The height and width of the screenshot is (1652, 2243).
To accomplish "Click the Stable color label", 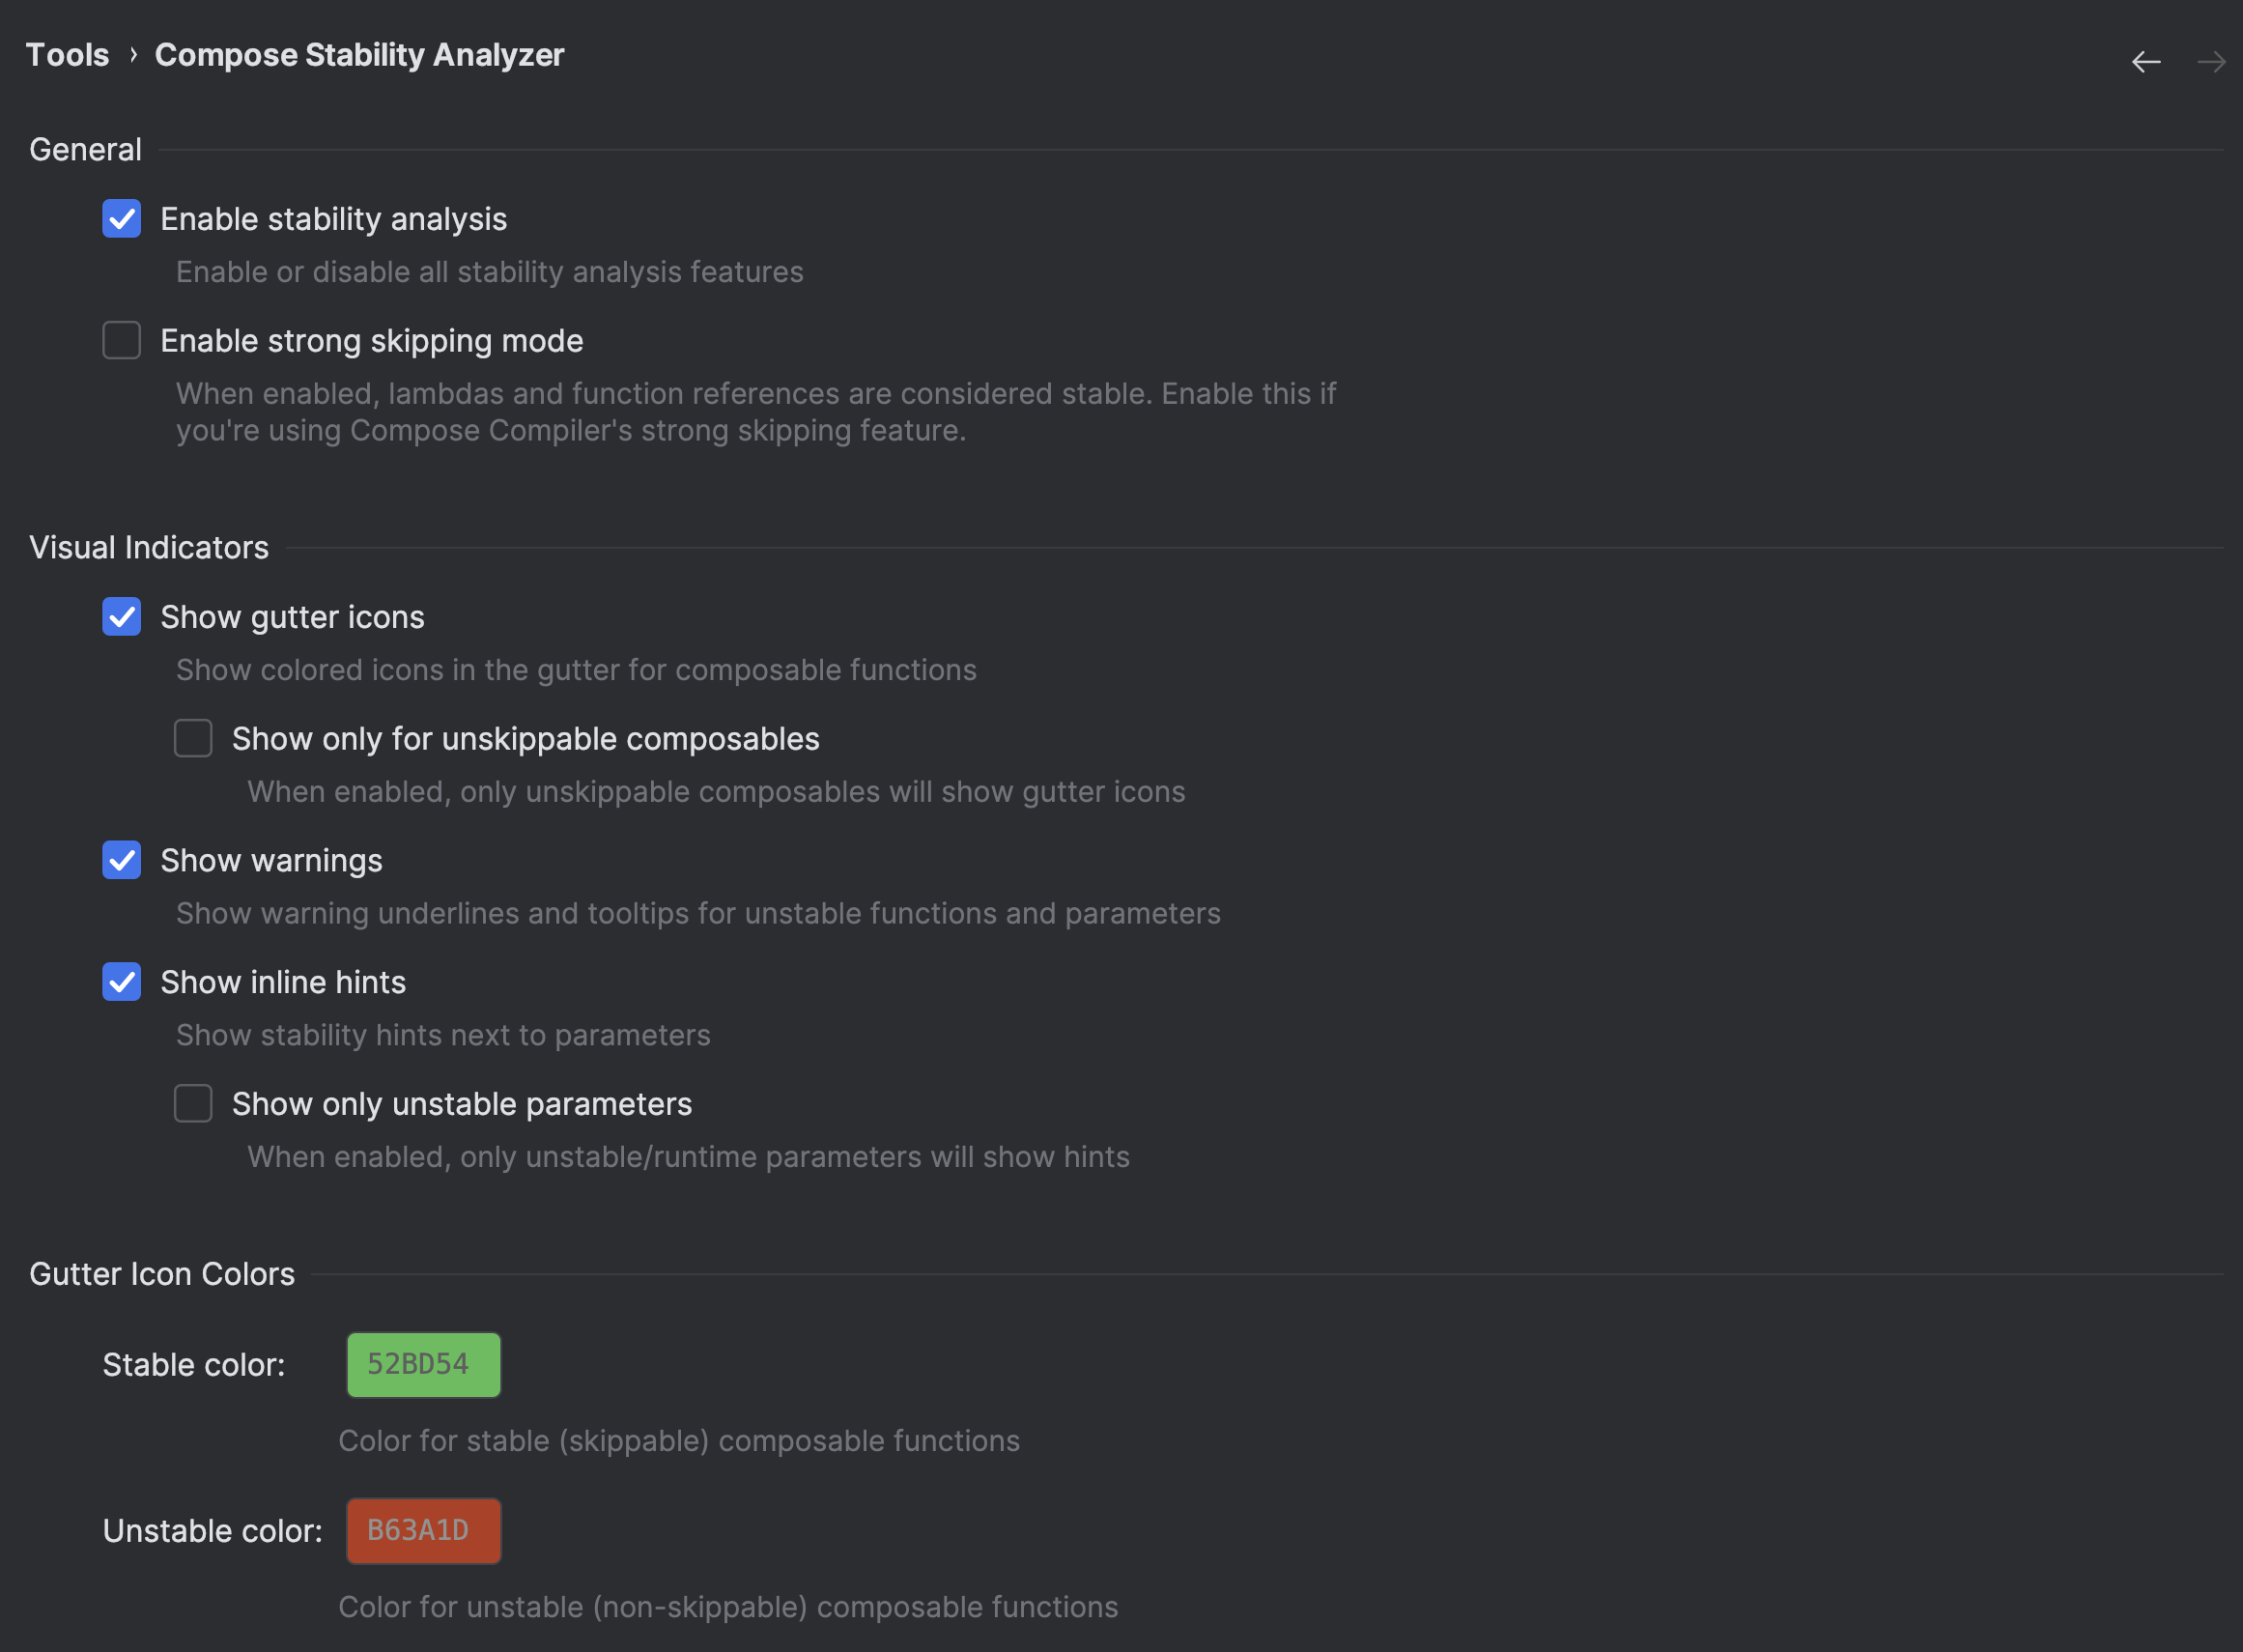I will [x=194, y=1365].
